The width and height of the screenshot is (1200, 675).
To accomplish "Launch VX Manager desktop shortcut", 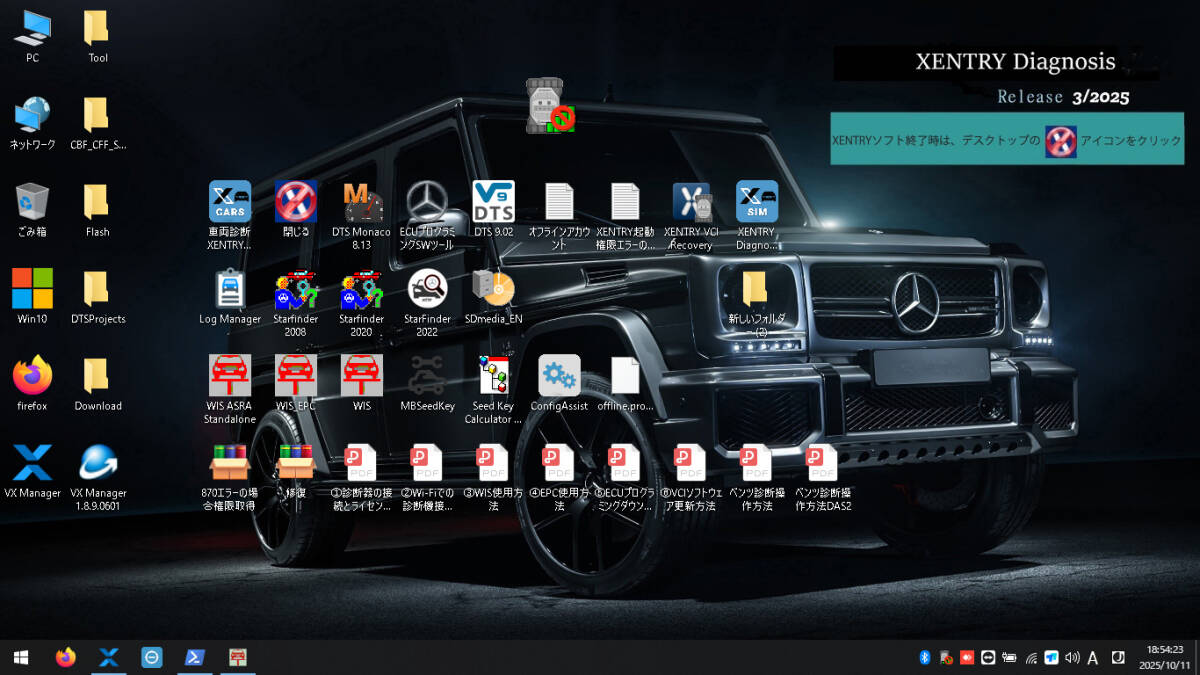I will click(x=32, y=471).
